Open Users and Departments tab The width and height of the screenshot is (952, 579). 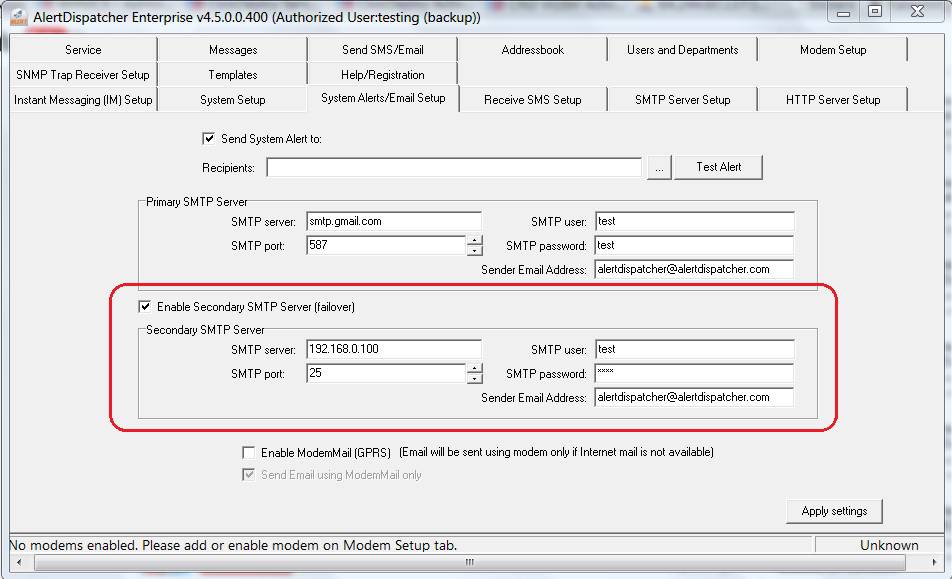[682, 50]
